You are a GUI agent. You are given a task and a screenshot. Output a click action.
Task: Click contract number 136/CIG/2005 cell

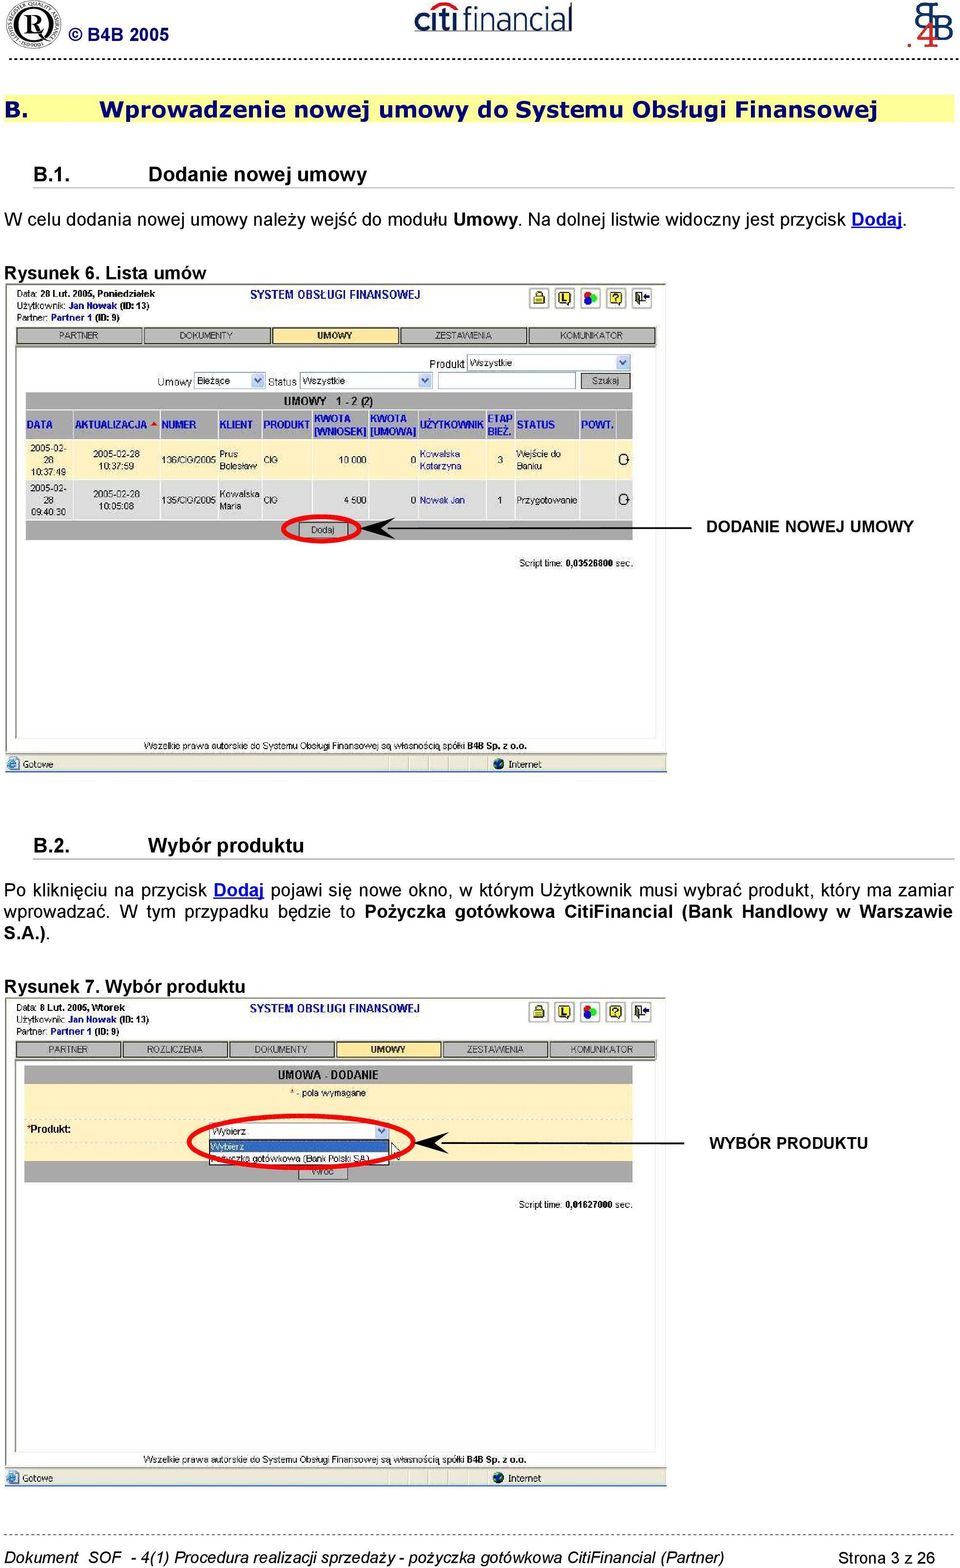188,460
